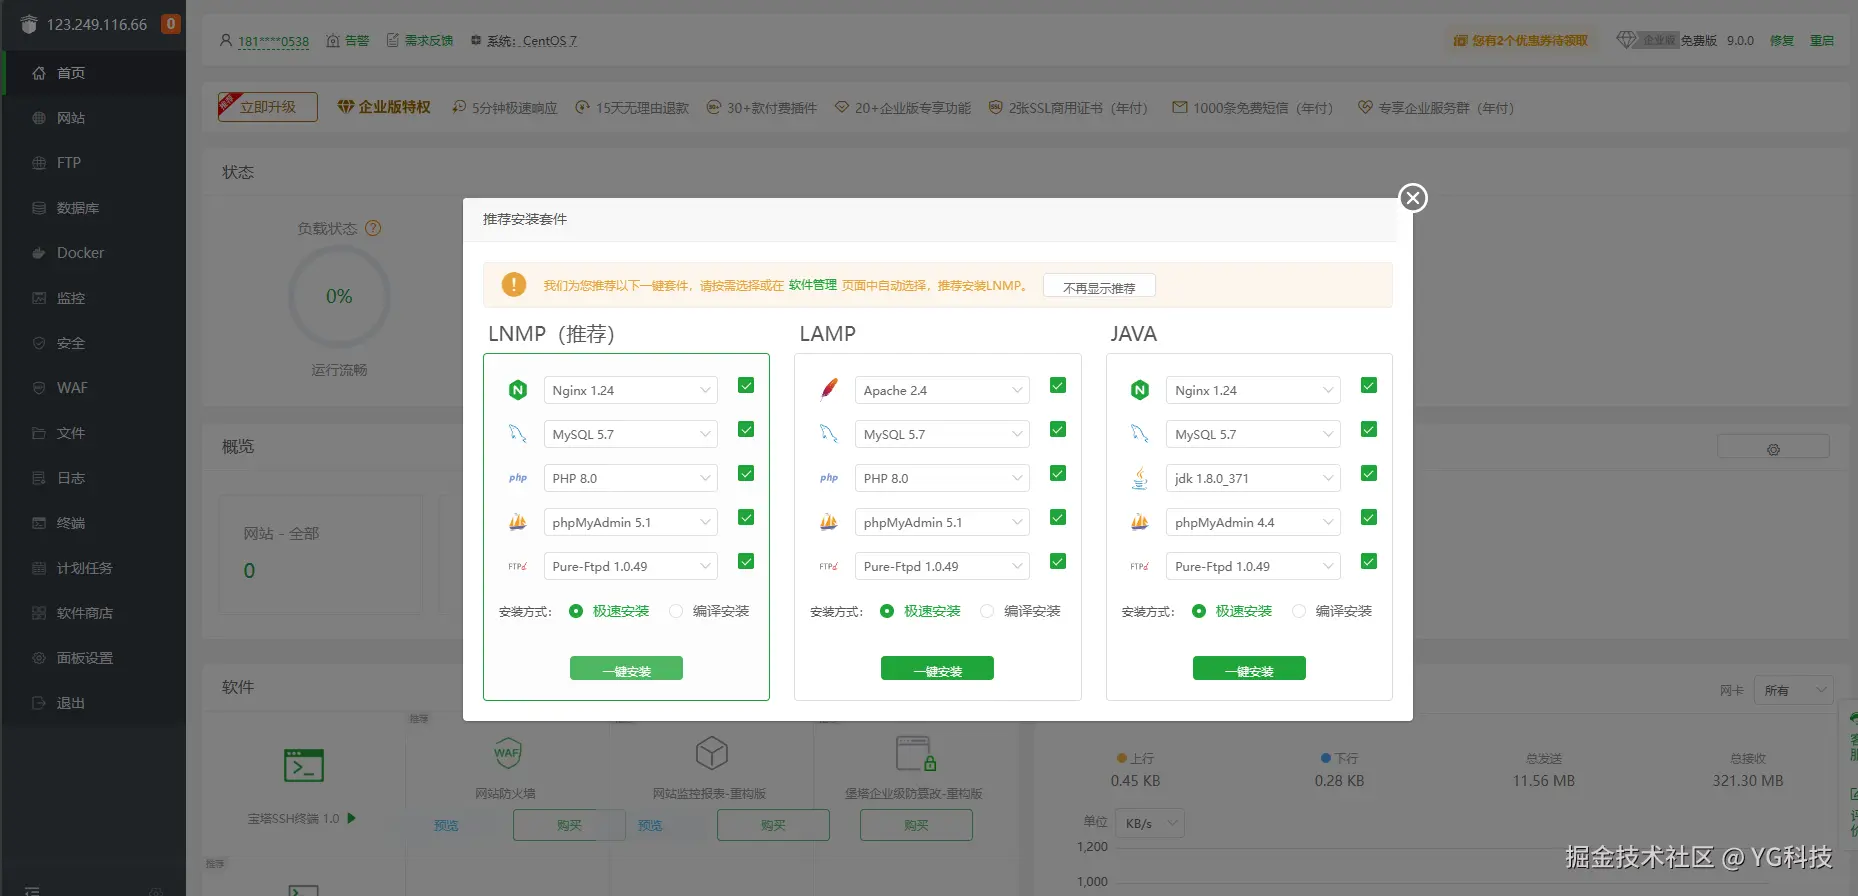
Task: Open the Pure-Ftpd 1.0.49 dropdown in LNMP
Action: pyautogui.click(x=631, y=566)
